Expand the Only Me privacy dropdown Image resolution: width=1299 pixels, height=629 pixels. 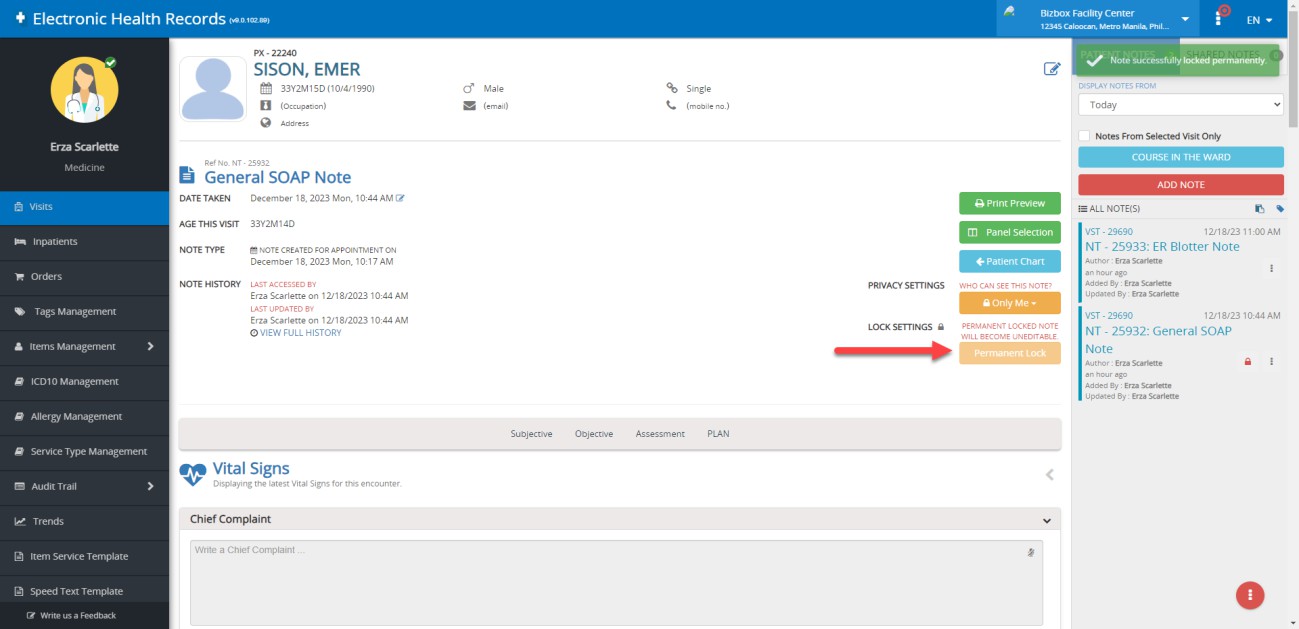(x=1009, y=303)
